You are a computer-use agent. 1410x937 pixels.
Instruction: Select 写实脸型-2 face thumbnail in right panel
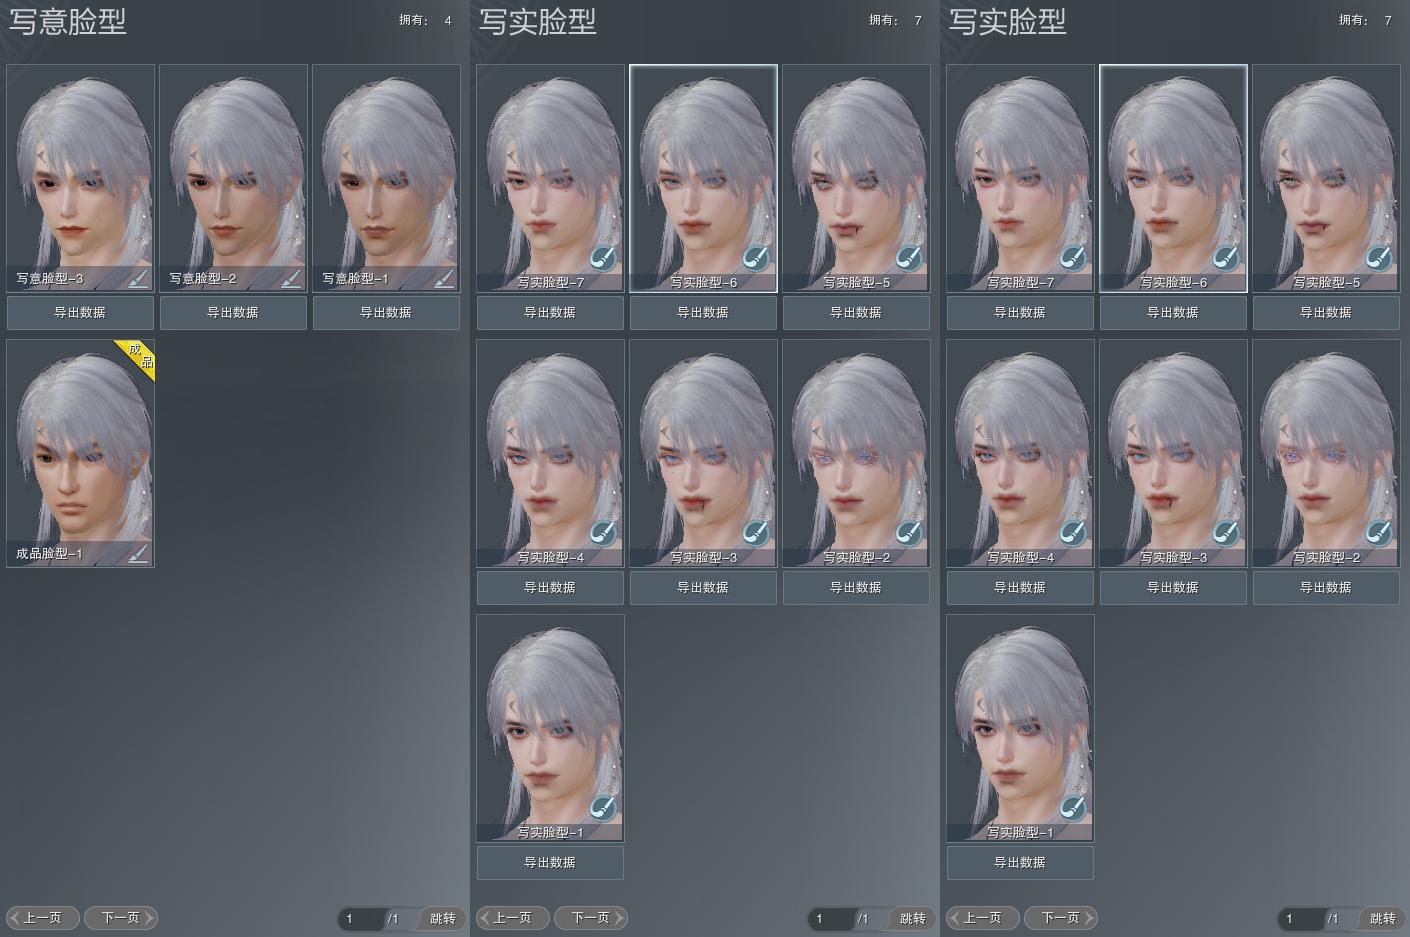tap(1326, 445)
